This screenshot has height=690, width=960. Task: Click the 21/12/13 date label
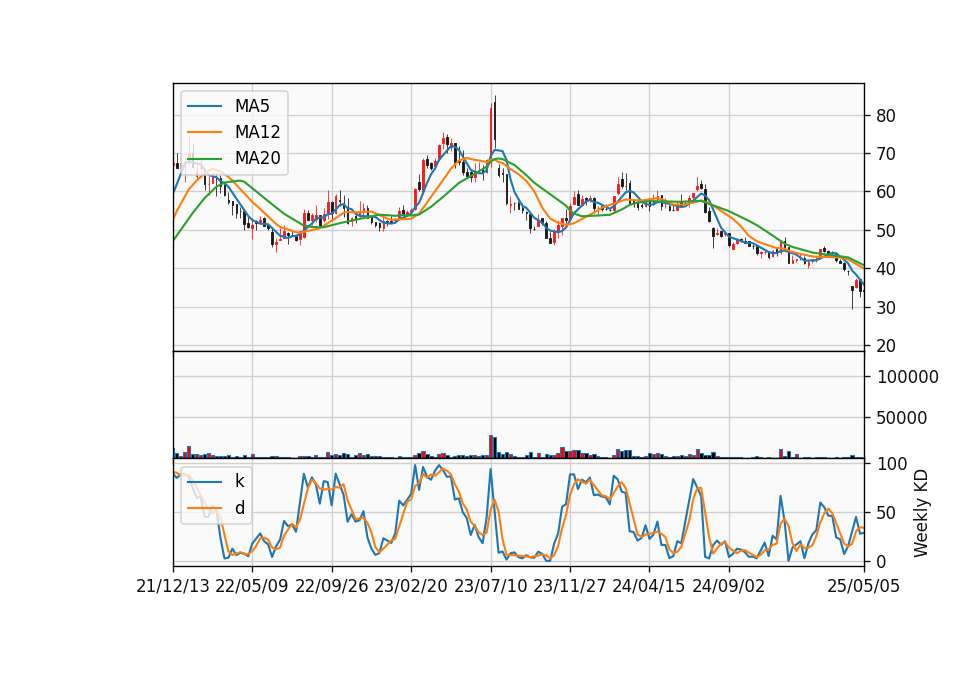(173, 587)
